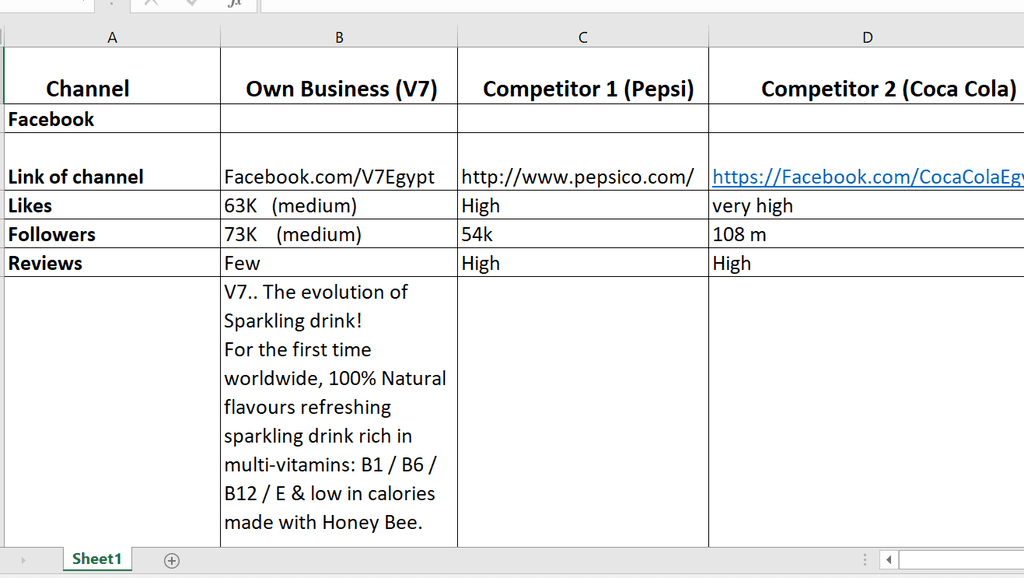Click the sheet tab navigation arrow

(23, 560)
